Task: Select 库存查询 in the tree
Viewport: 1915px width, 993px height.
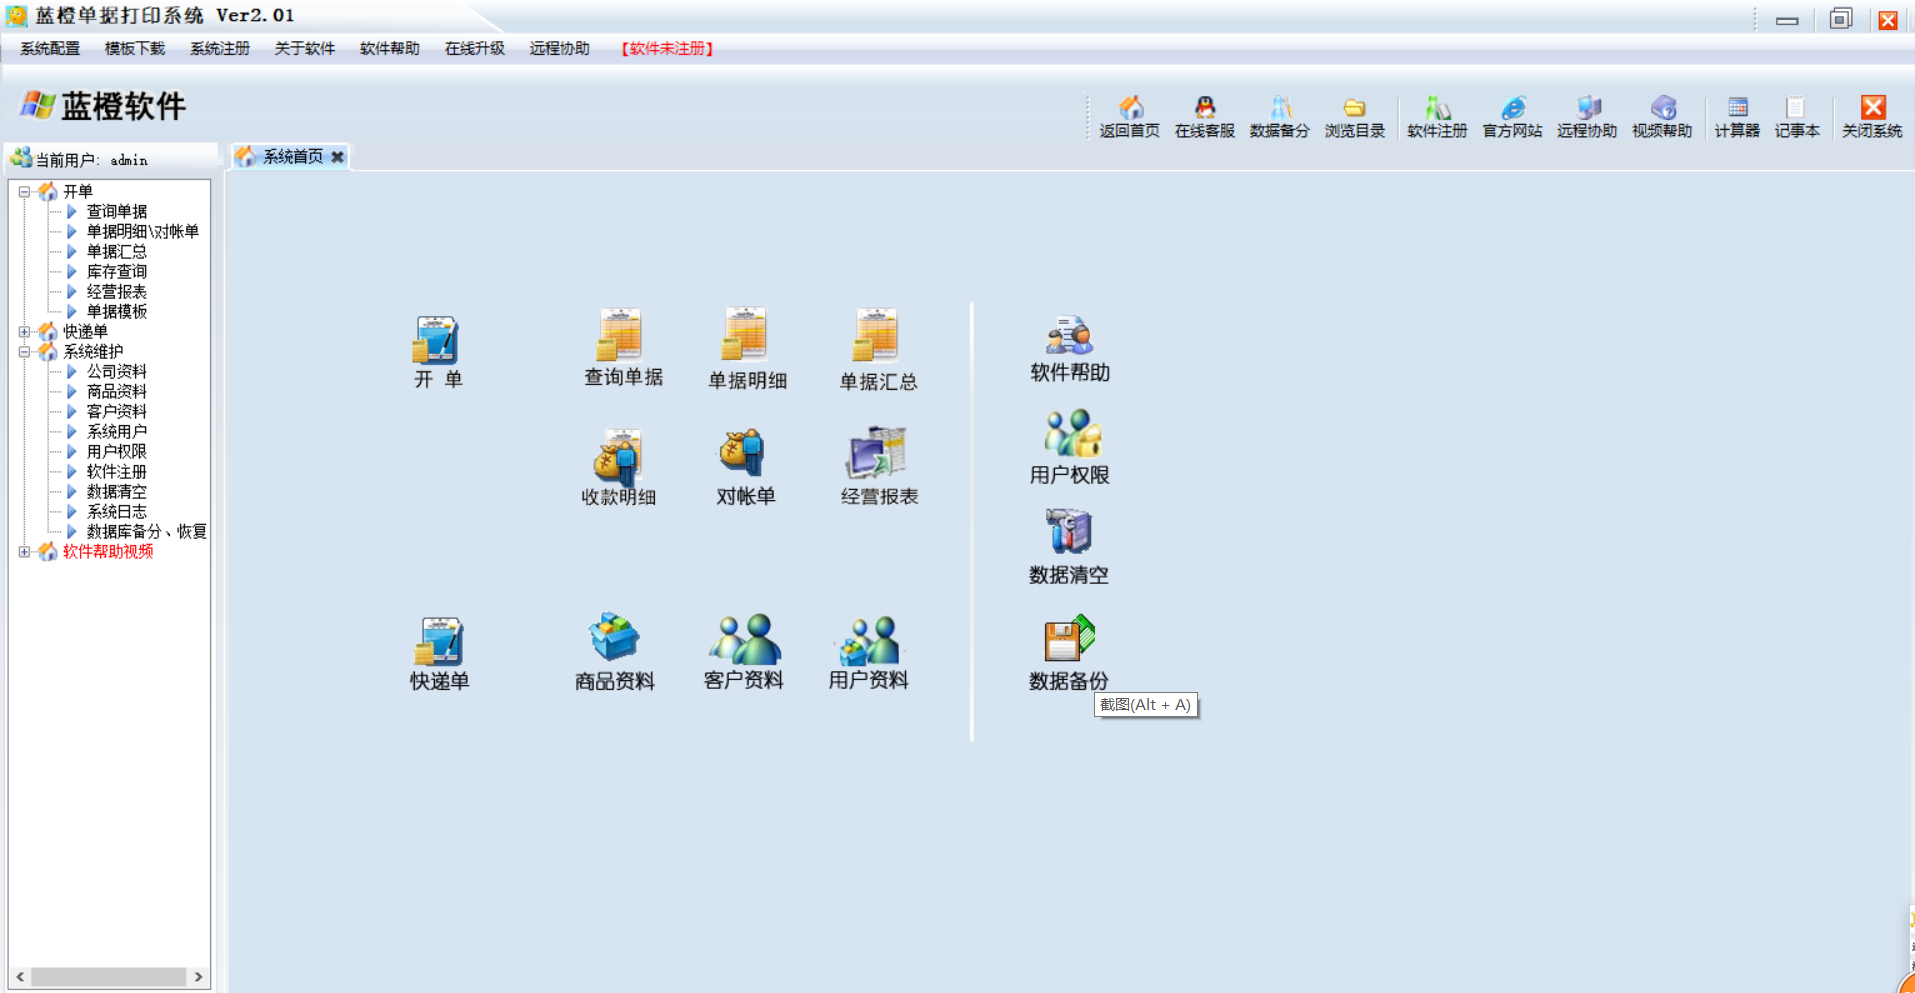Action: pos(117,271)
